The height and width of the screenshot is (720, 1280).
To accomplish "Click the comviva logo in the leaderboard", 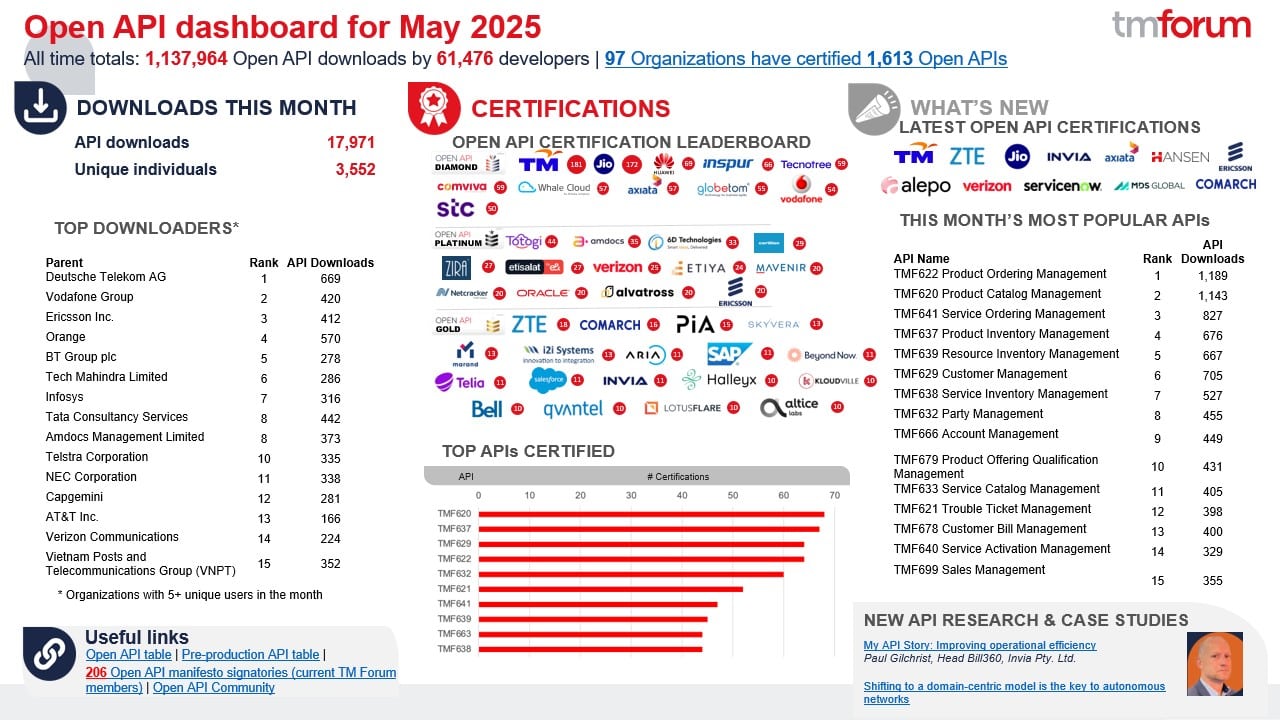I will [x=461, y=187].
